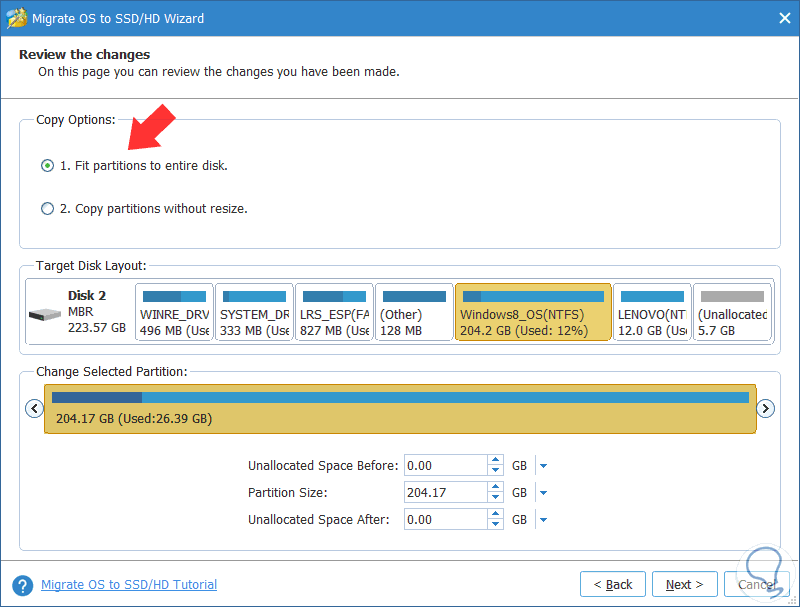This screenshot has height=607, width=800.
Task: Select the (Other) 128 MB partition
Action: pos(414,312)
